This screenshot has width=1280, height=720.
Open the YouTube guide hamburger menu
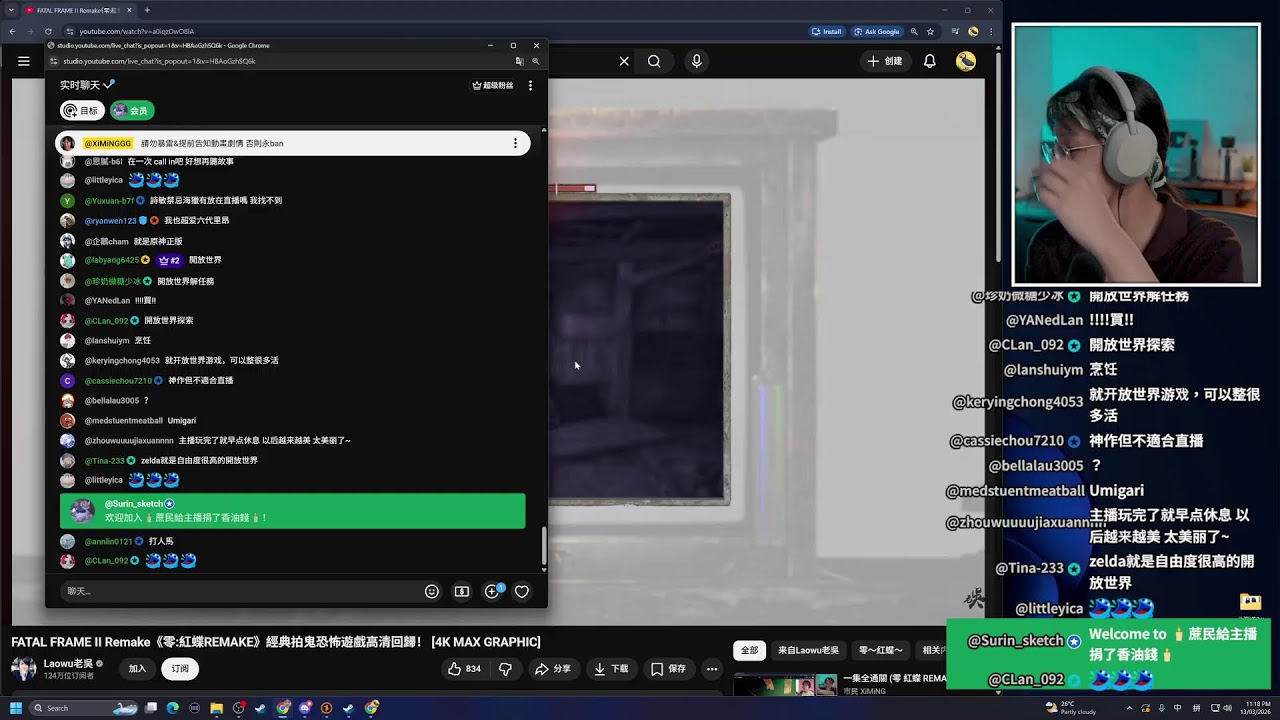[x=23, y=61]
